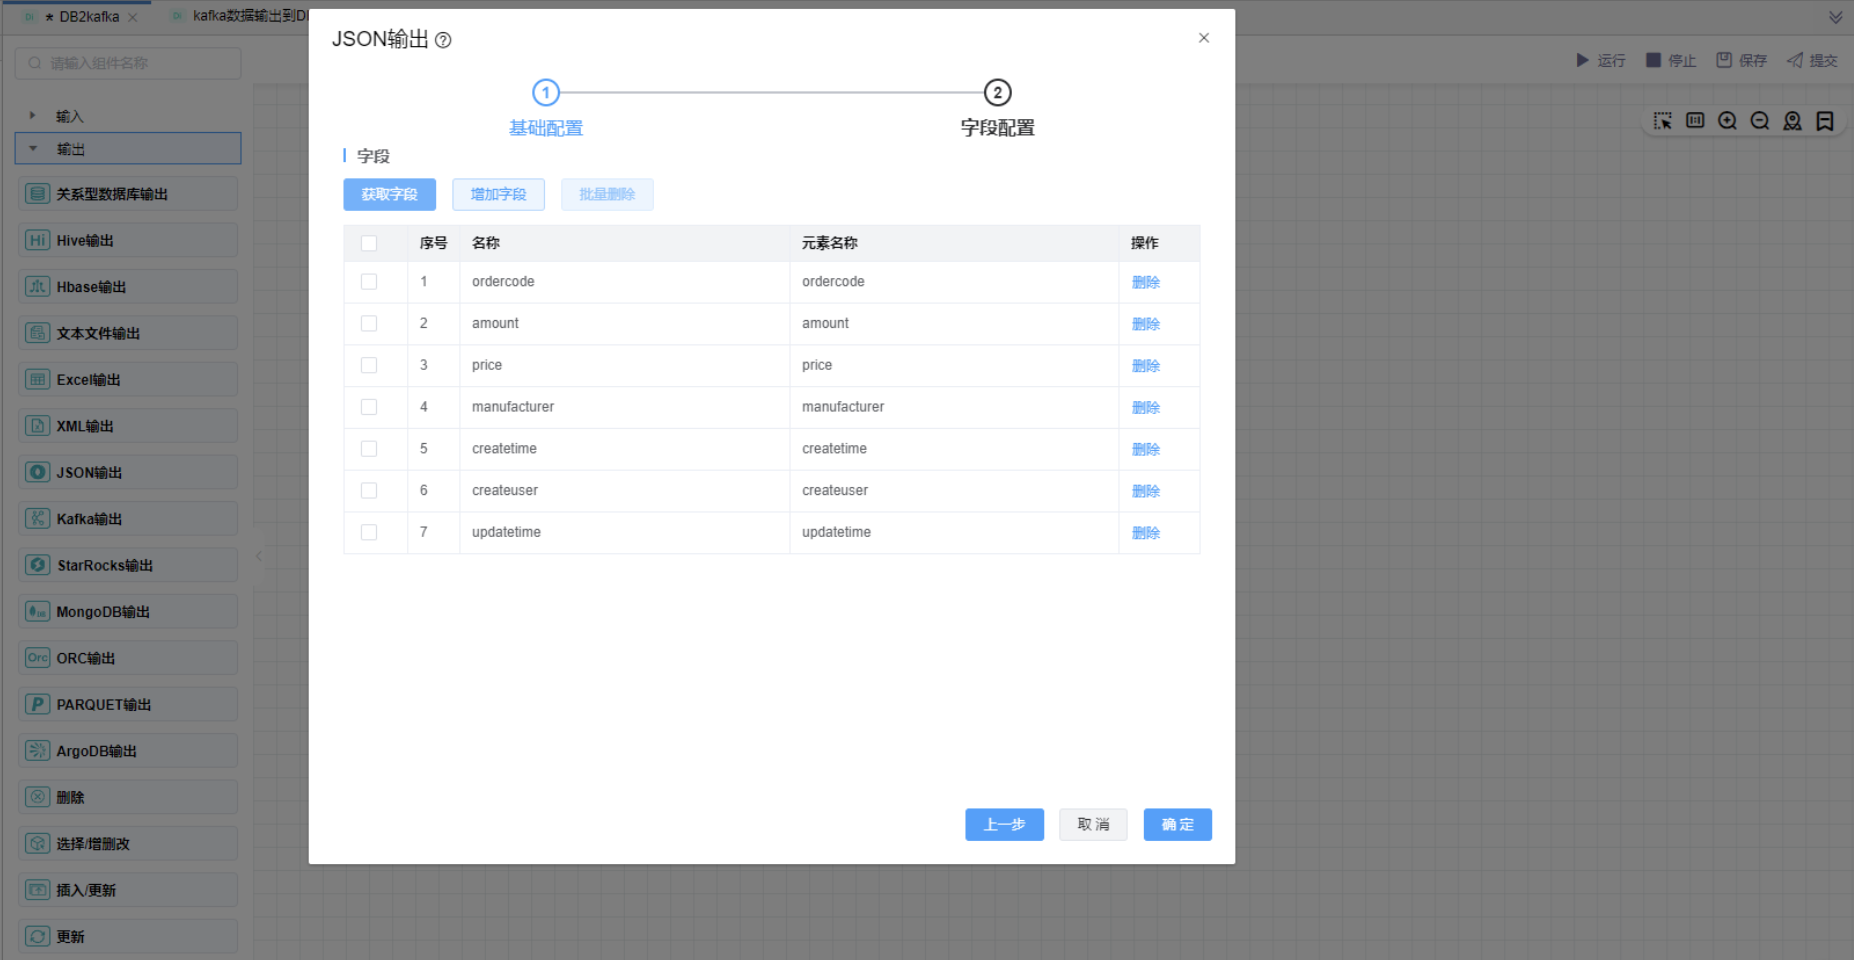The width and height of the screenshot is (1854, 960).
Task: Click the Hive输出 component icon
Action: pyautogui.click(x=37, y=240)
